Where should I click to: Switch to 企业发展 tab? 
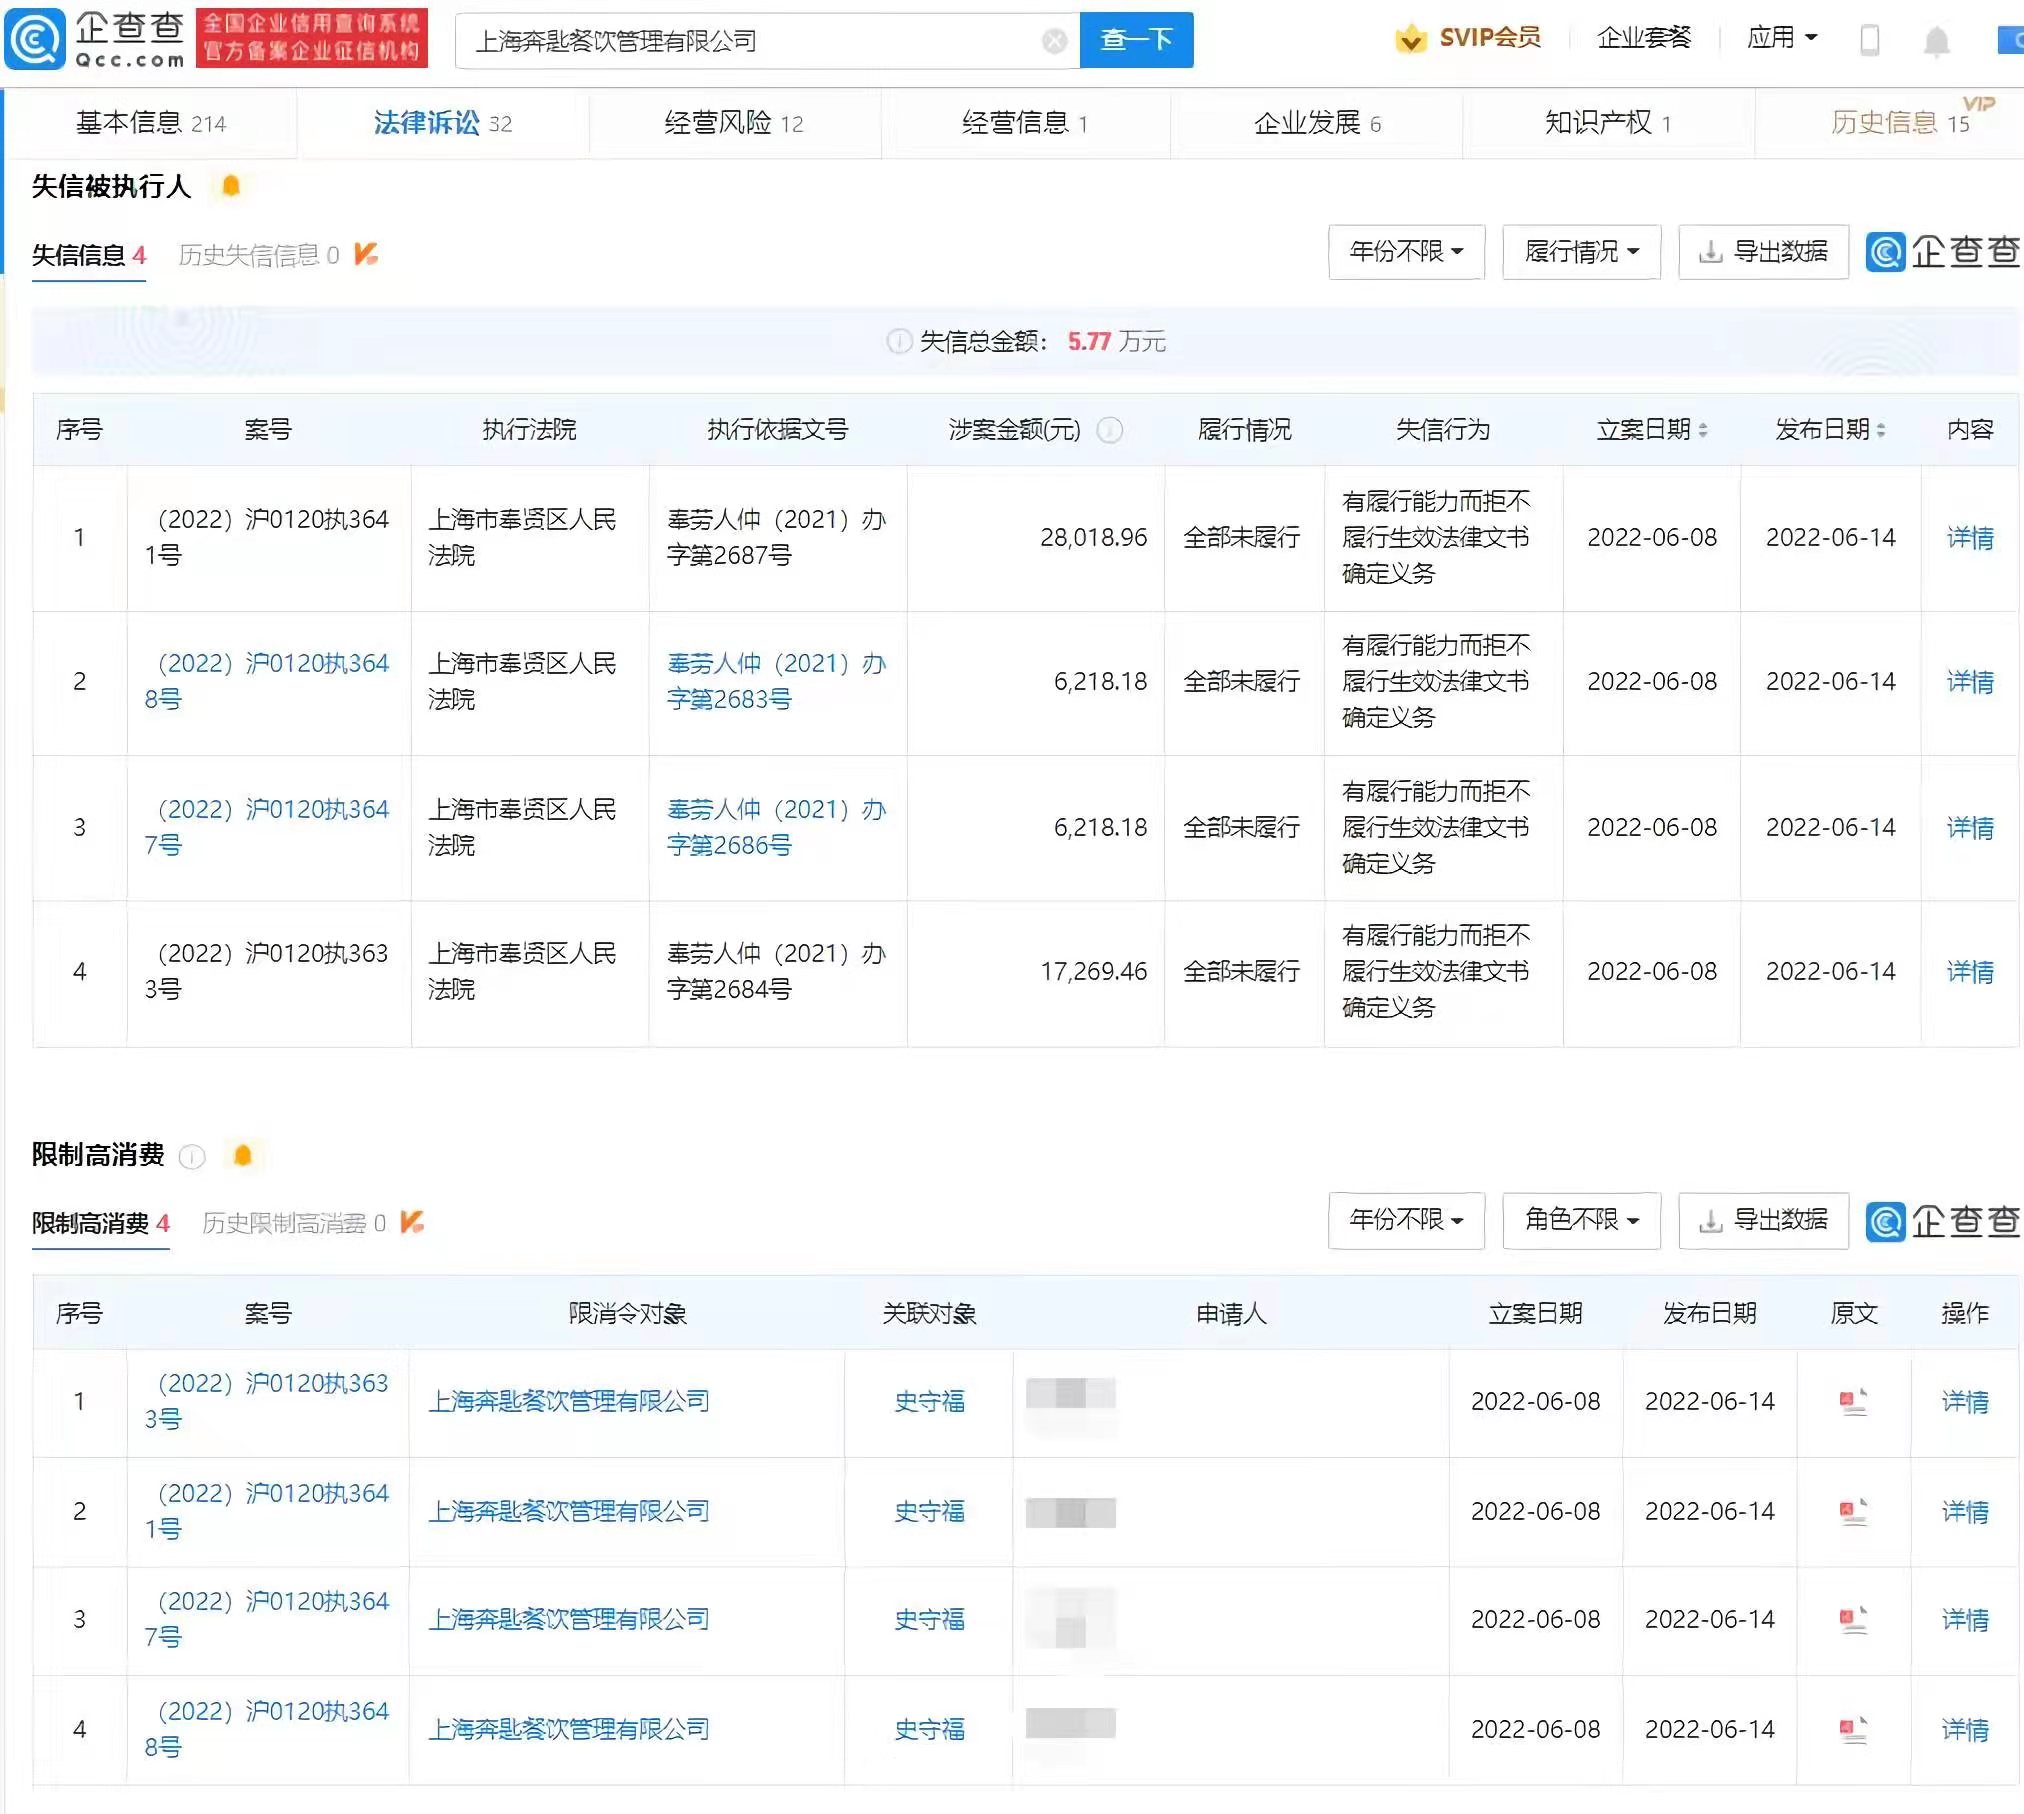click(x=1317, y=123)
